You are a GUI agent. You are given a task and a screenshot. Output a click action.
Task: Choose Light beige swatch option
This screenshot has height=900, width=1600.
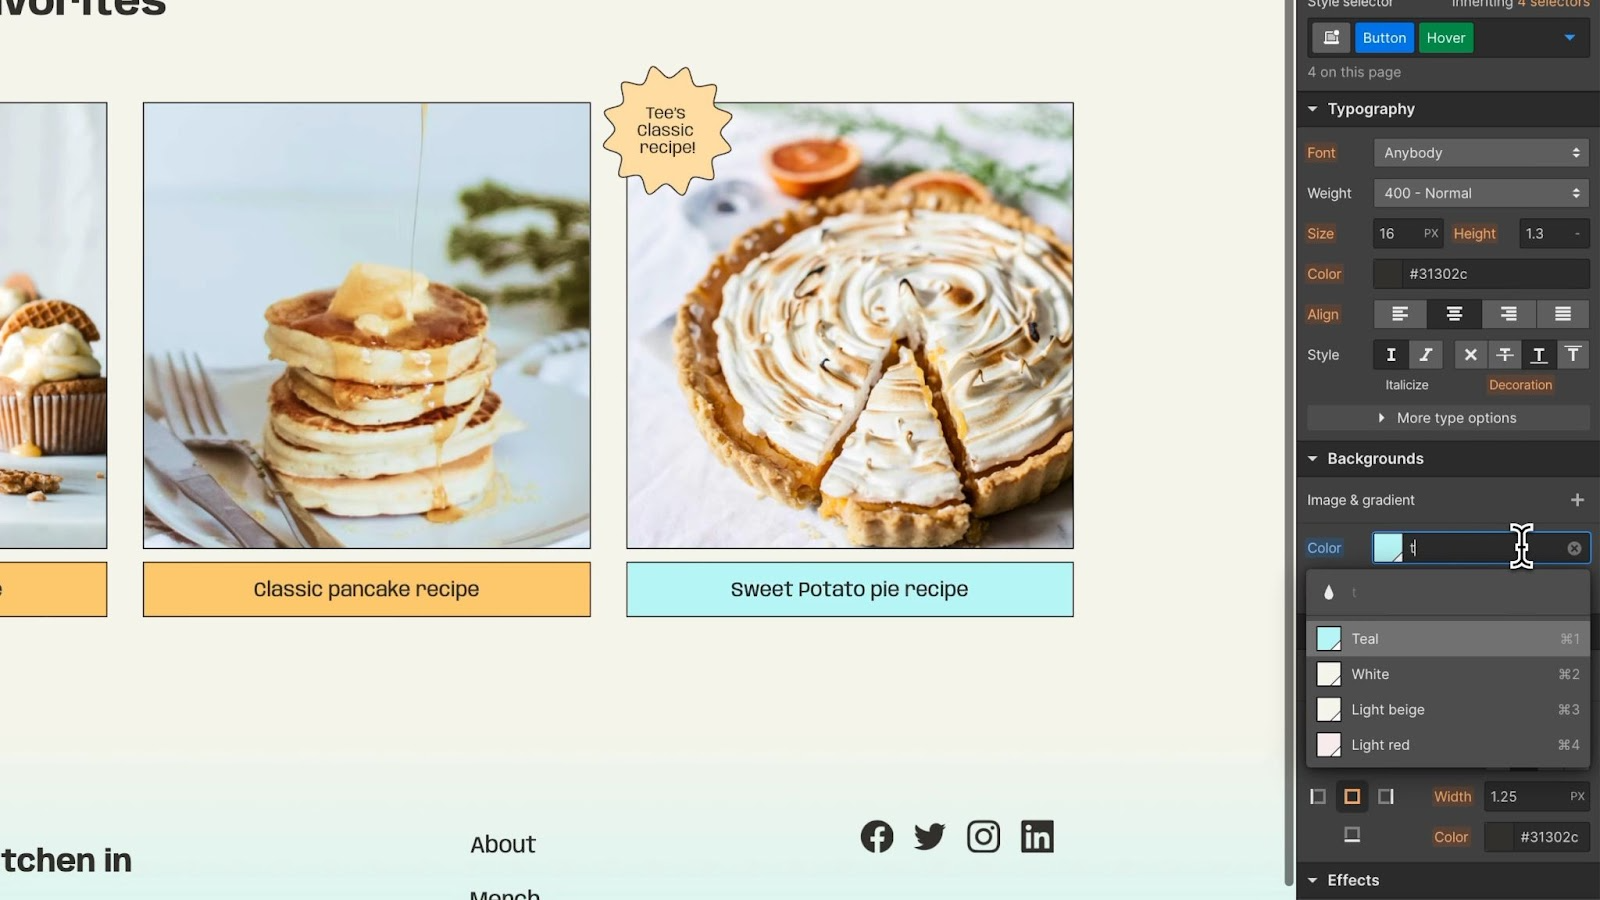[1448, 710]
